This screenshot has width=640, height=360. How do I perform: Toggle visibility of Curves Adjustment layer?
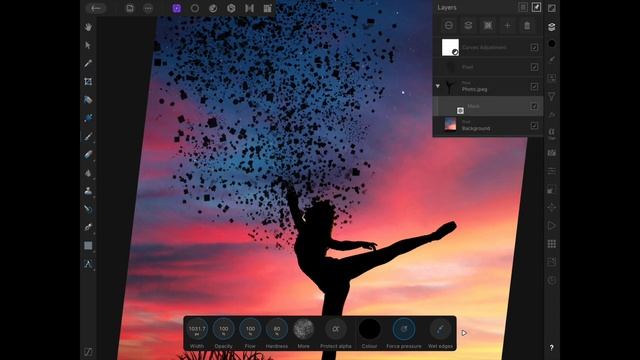coord(534,47)
